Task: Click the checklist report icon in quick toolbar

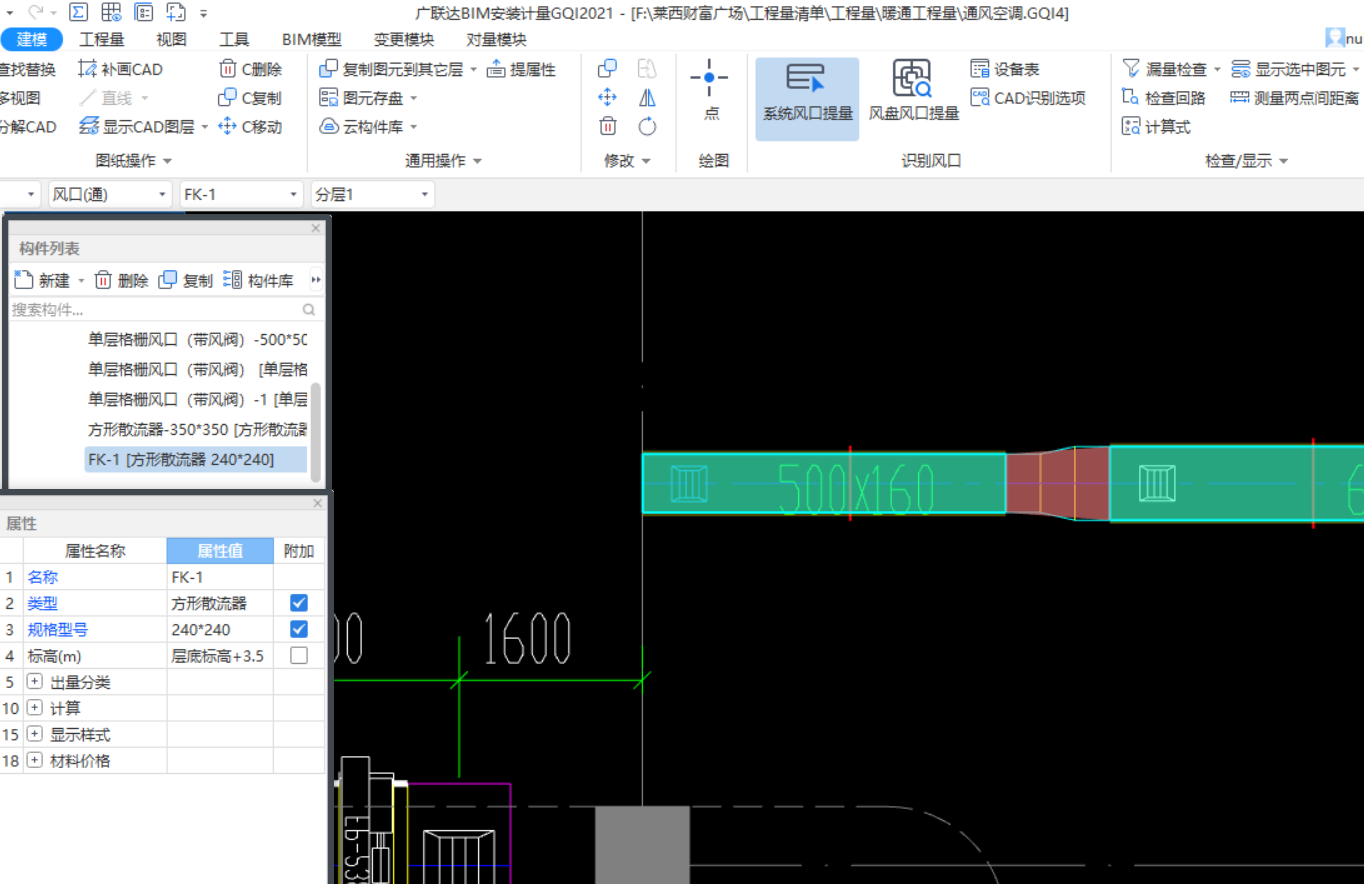Action: (143, 13)
